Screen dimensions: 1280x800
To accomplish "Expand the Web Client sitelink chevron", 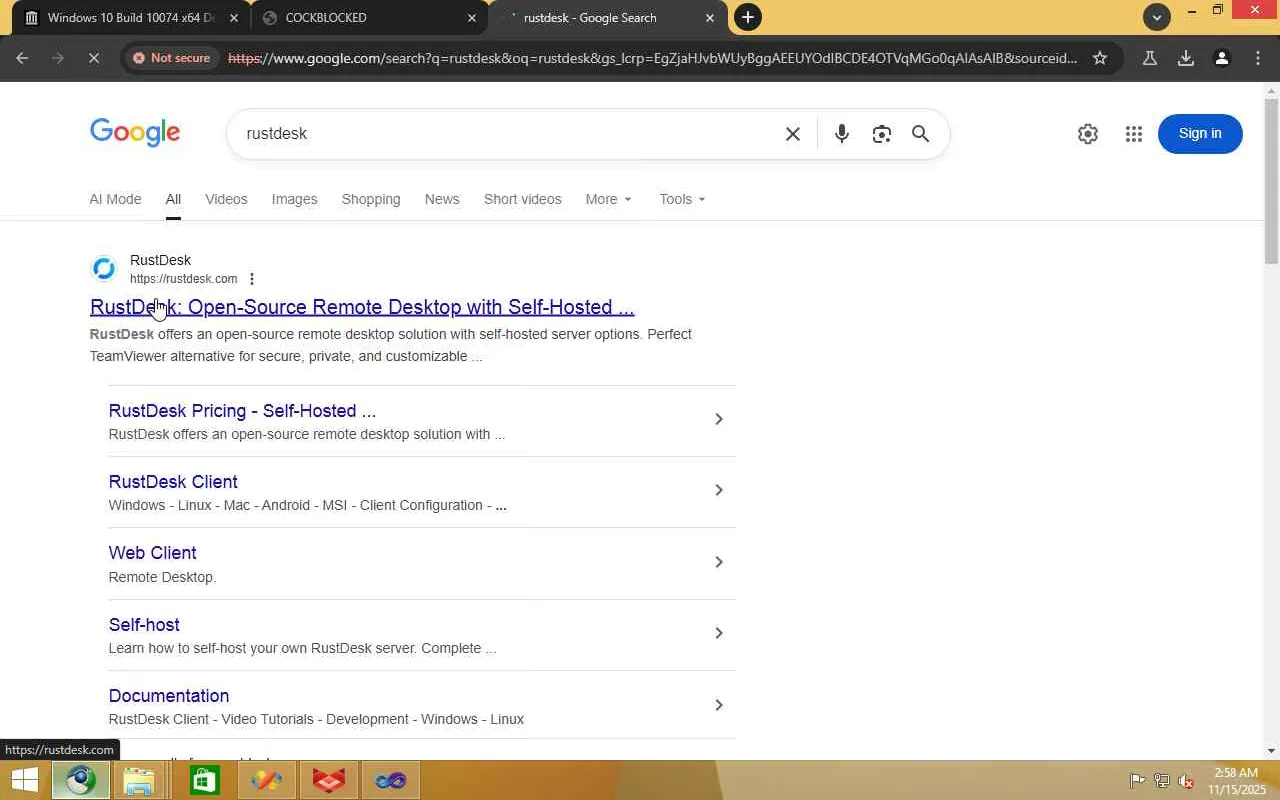I will pyautogui.click(x=718, y=562).
